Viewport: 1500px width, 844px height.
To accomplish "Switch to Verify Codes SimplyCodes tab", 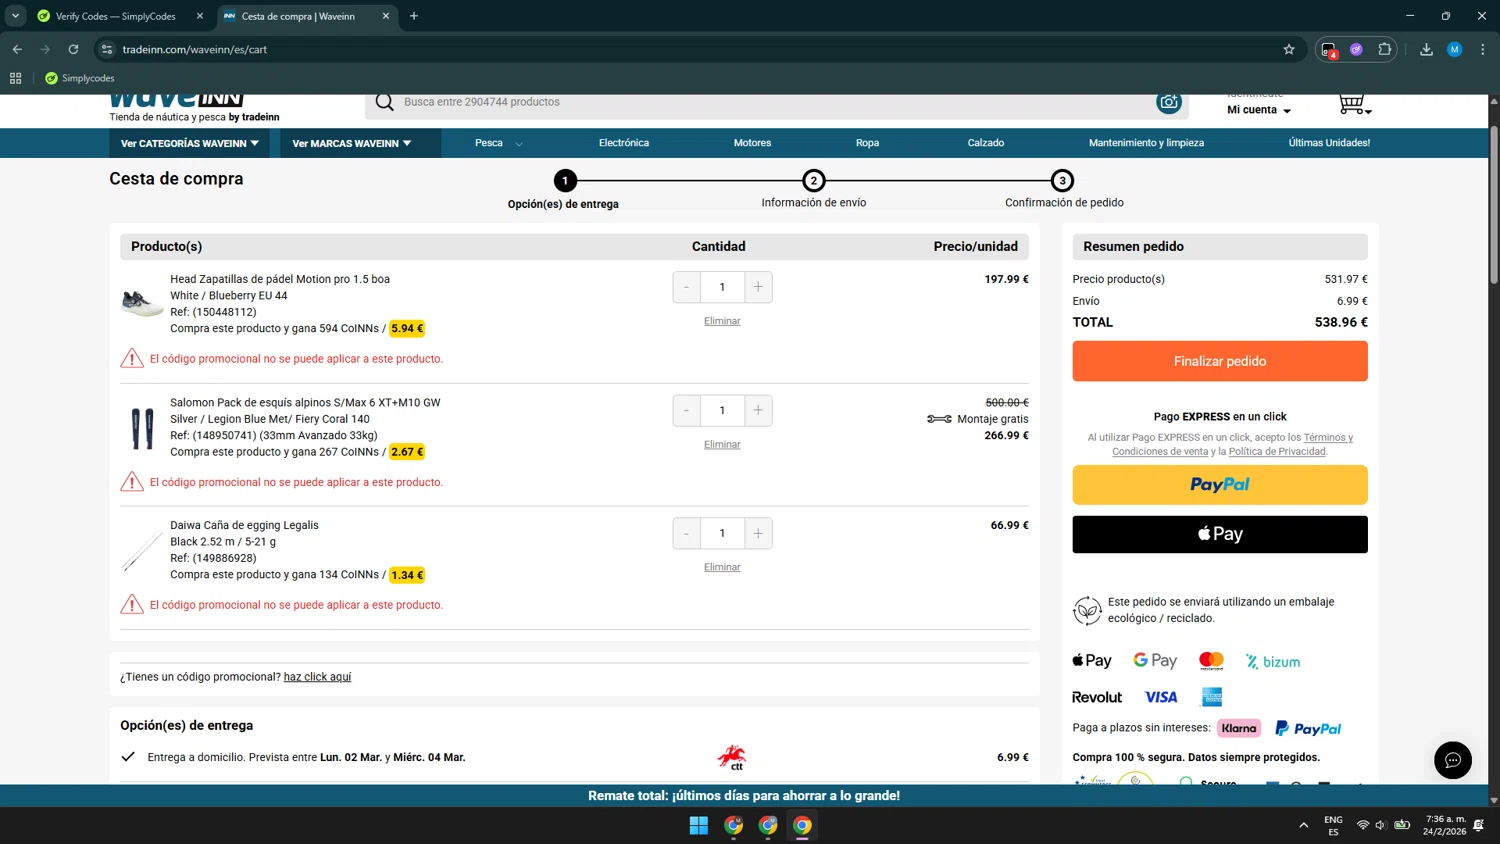I will (x=116, y=16).
